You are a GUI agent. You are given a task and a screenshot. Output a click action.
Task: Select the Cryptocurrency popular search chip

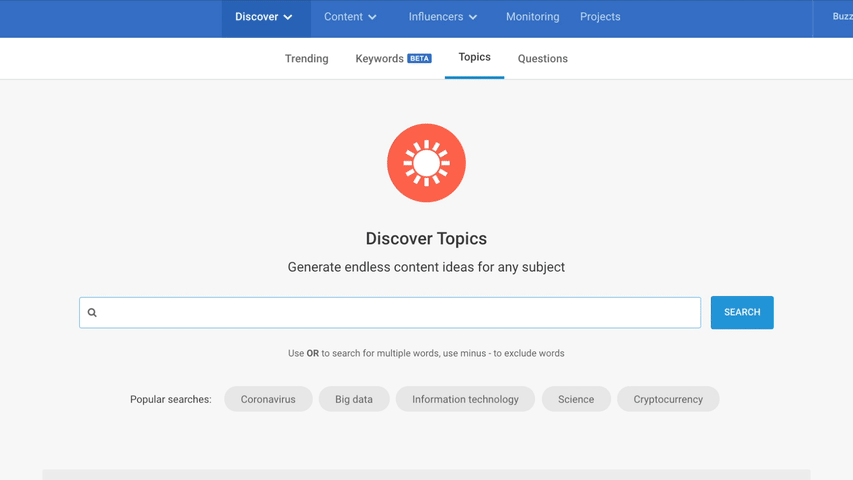pyautogui.click(x=668, y=399)
